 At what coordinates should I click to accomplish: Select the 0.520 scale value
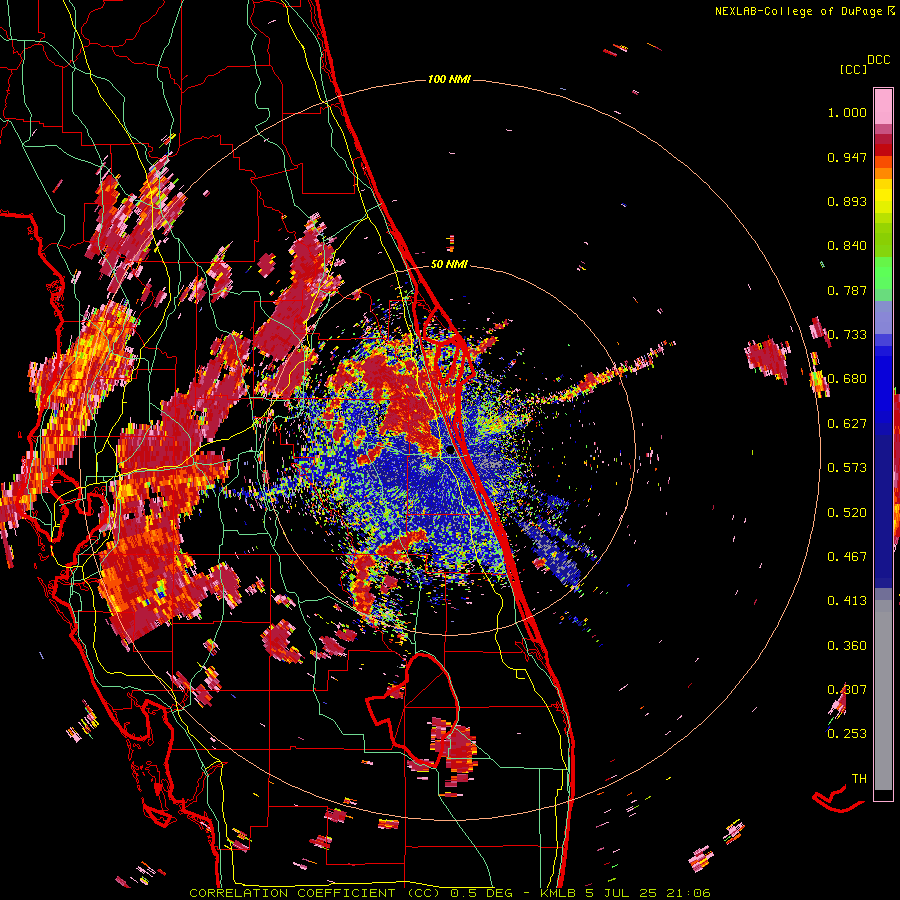coord(847,513)
